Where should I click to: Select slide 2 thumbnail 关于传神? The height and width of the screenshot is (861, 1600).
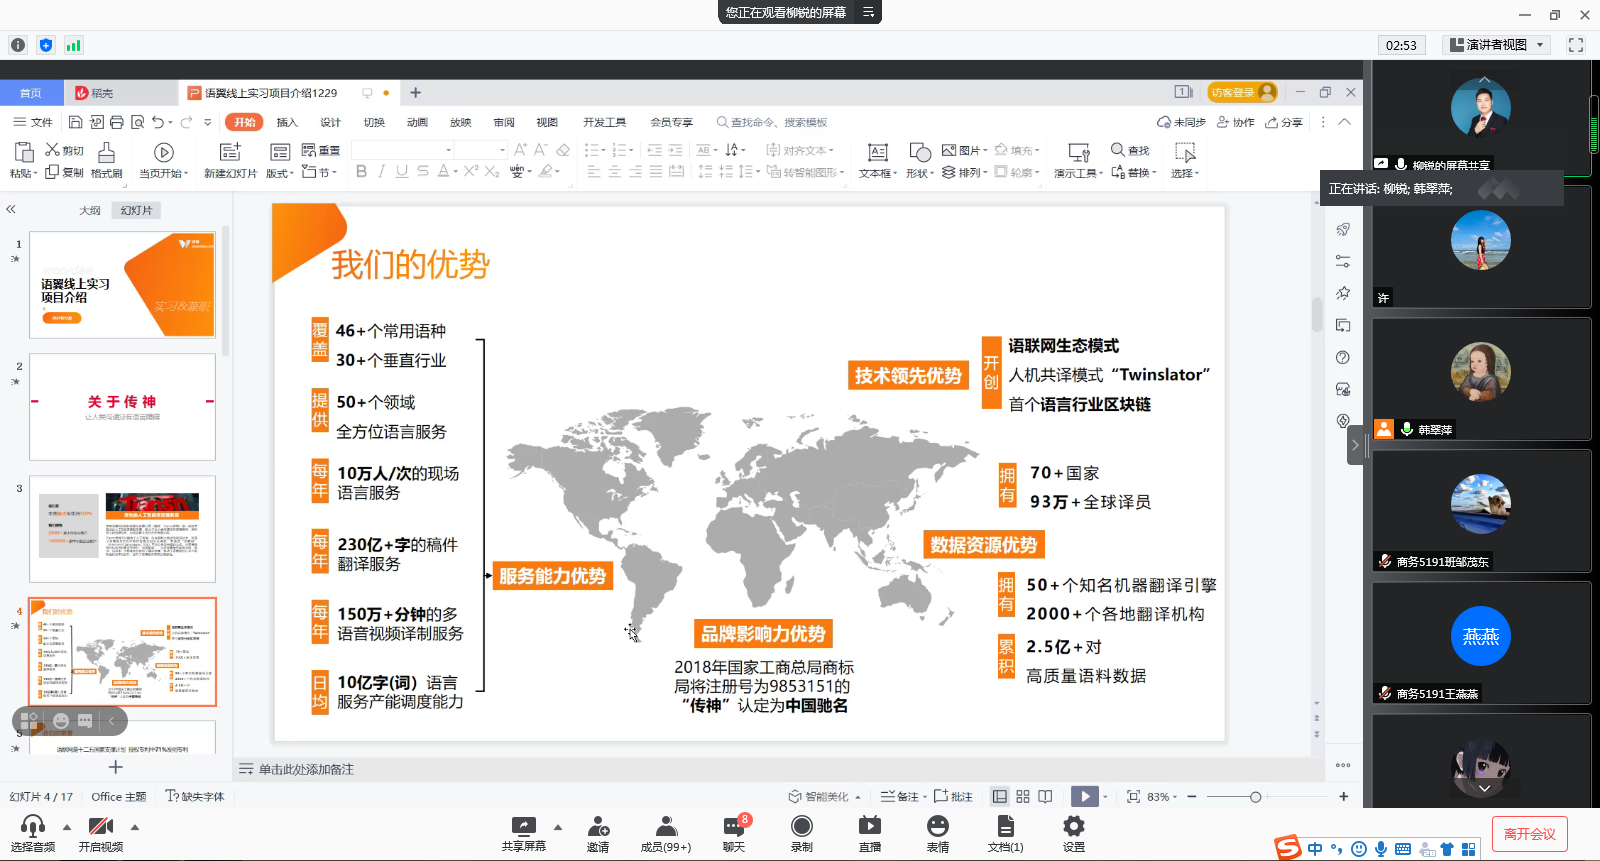pos(122,406)
